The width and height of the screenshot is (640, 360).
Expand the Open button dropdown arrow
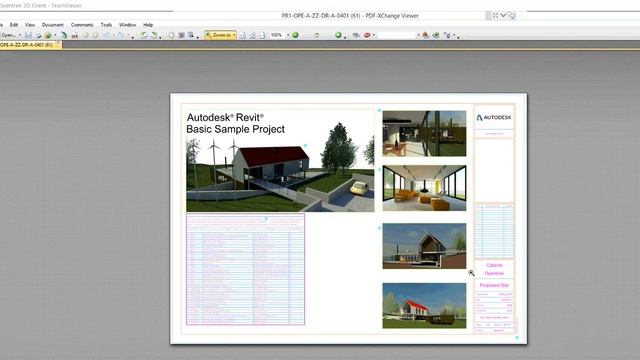(x=20, y=35)
